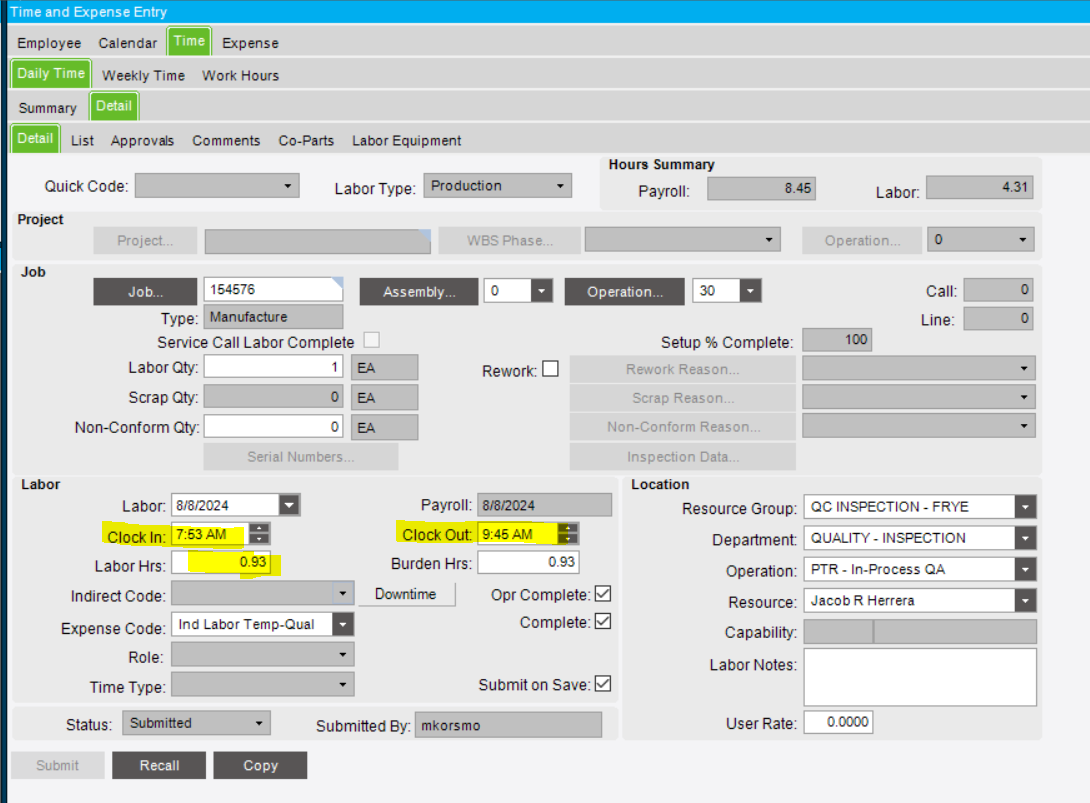Image resolution: width=1090 pixels, height=803 pixels.
Task: Click the Clock Out time field
Action: (x=518, y=535)
